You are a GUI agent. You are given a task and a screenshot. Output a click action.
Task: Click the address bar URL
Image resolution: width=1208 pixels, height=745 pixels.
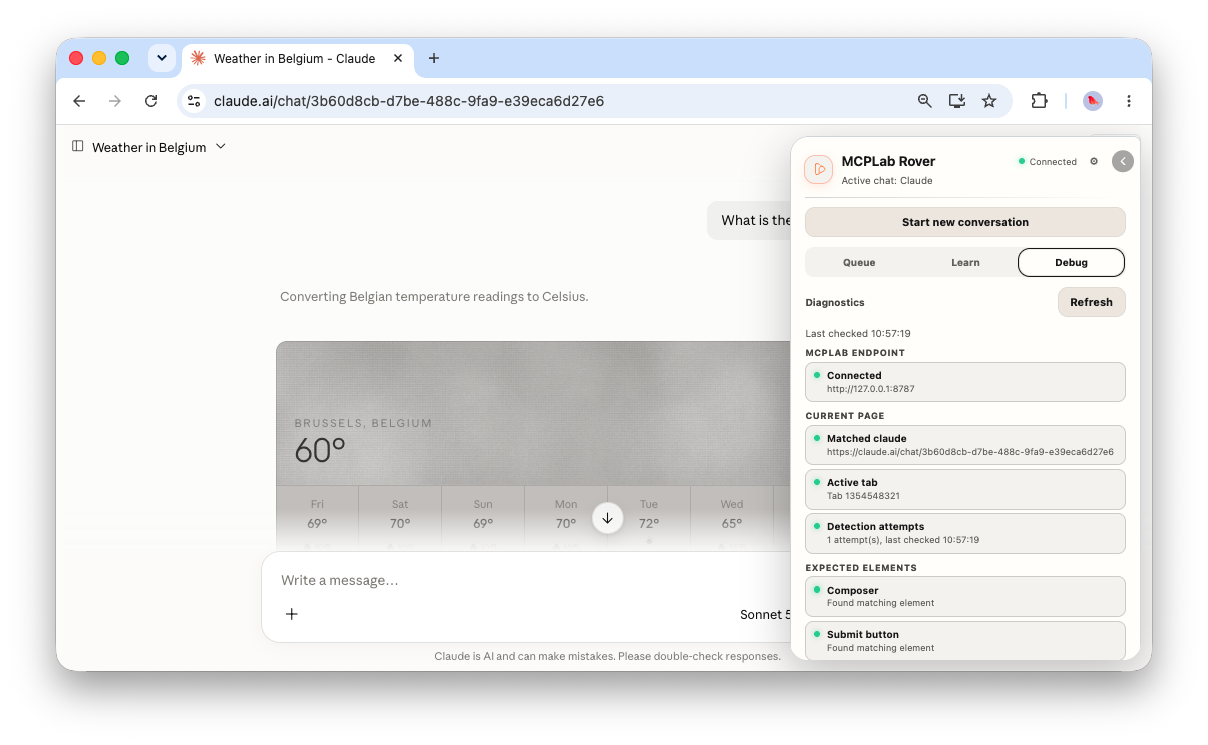(409, 101)
